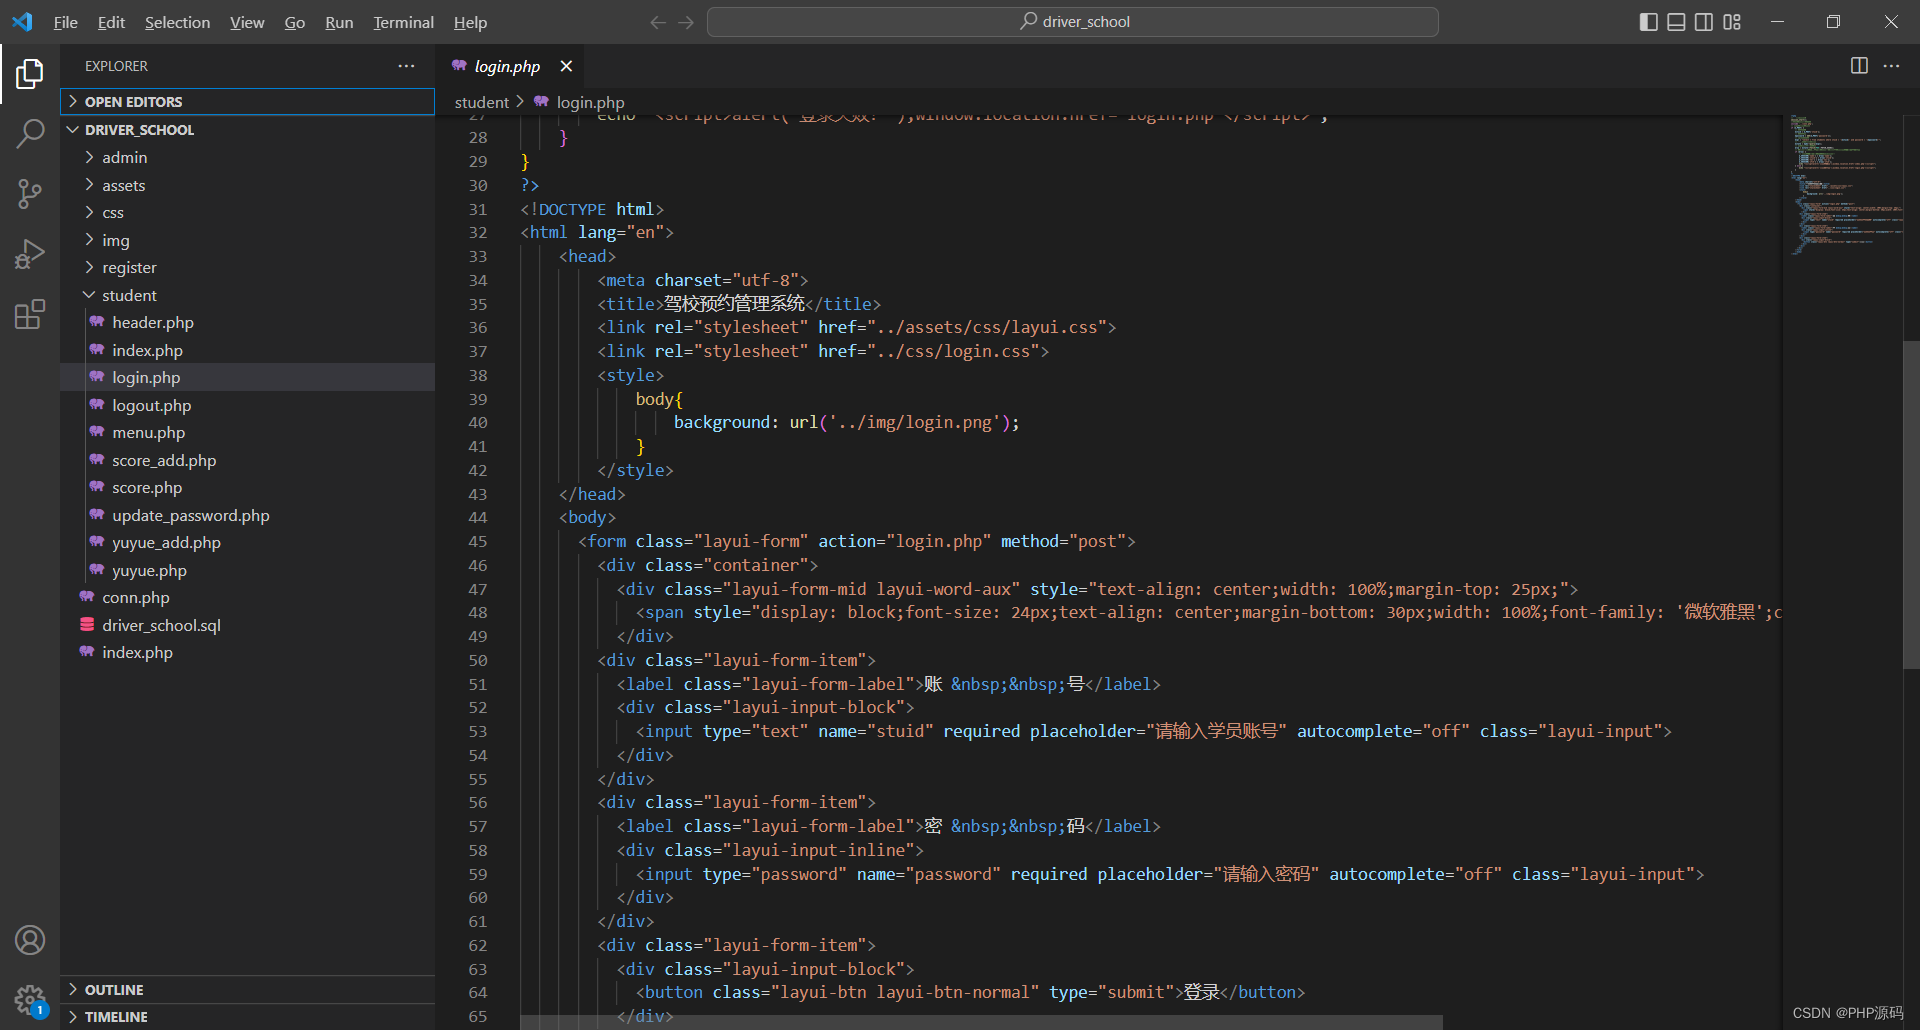This screenshot has height=1030, width=1920.
Task: Click the driver_school command center search box
Action: point(1073,22)
